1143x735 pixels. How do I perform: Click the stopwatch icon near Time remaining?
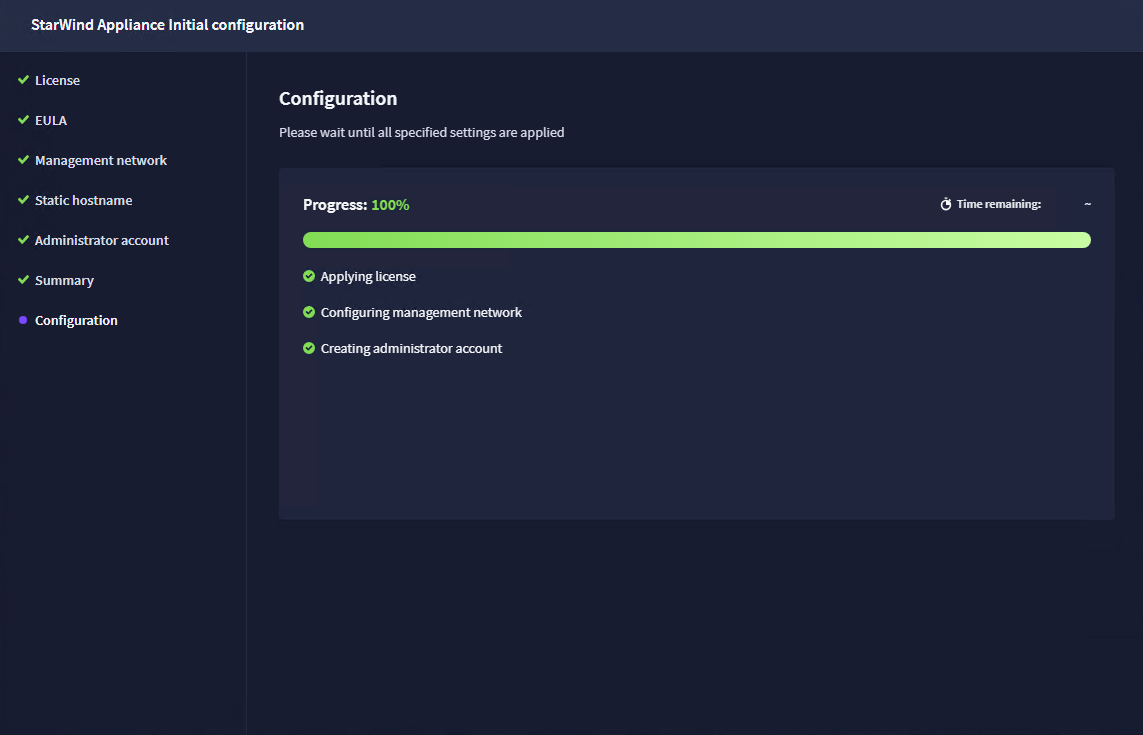945,204
